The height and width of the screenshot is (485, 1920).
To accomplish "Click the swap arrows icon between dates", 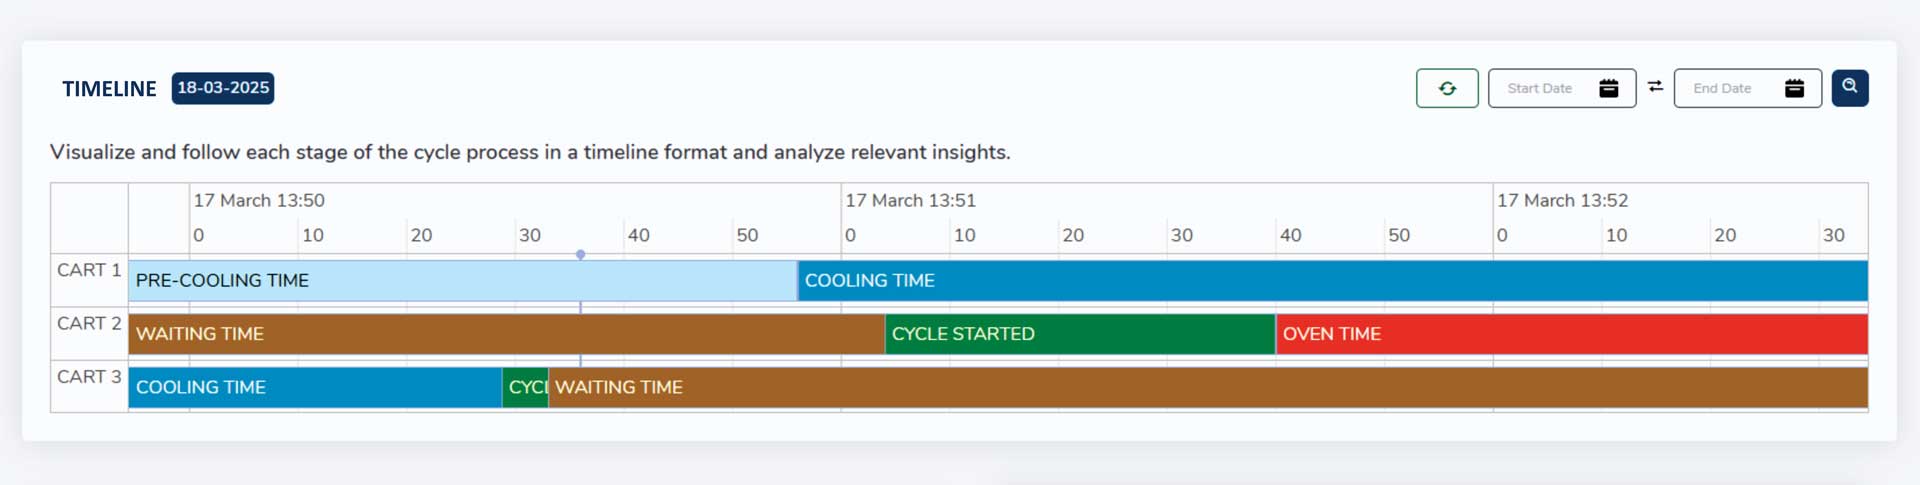I will [1655, 87].
